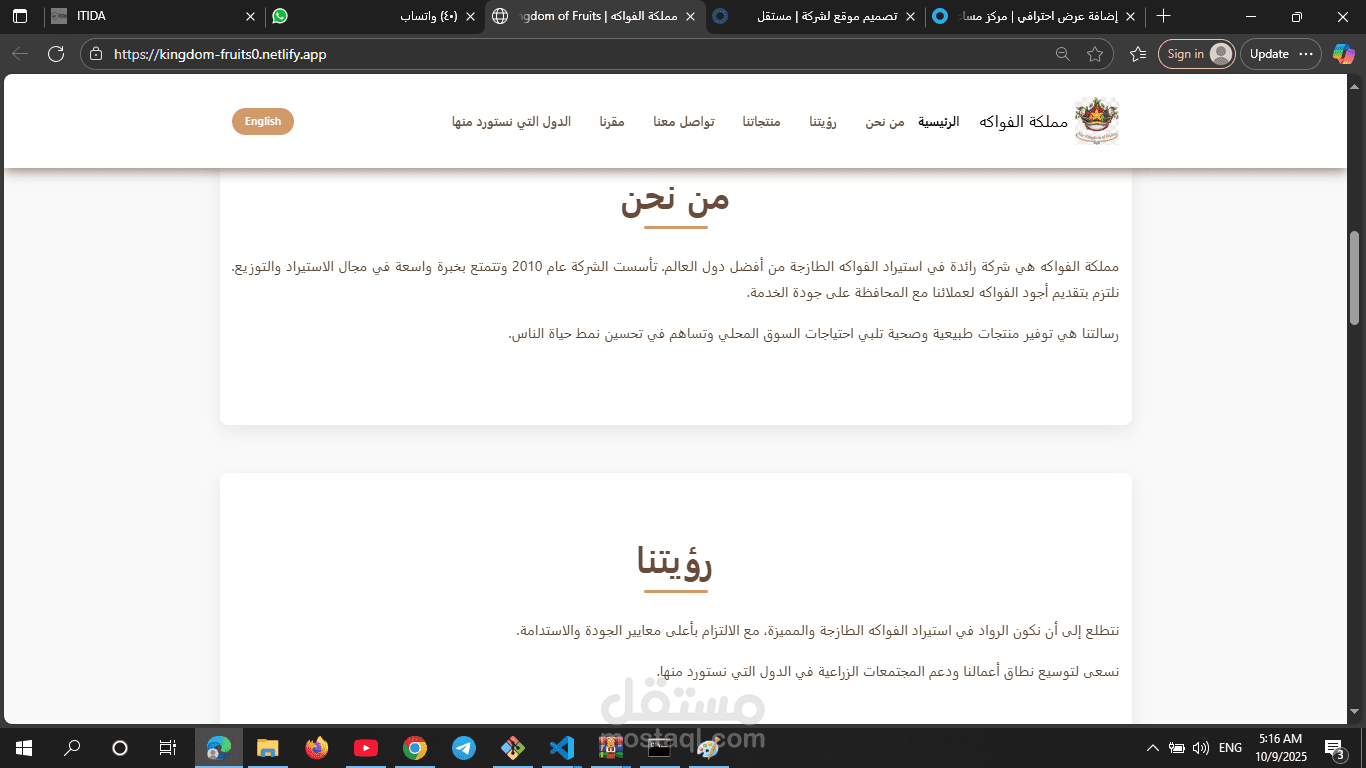The height and width of the screenshot is (768, 1366).
Task: Open a new browser tab
Action: point(1163,16)
